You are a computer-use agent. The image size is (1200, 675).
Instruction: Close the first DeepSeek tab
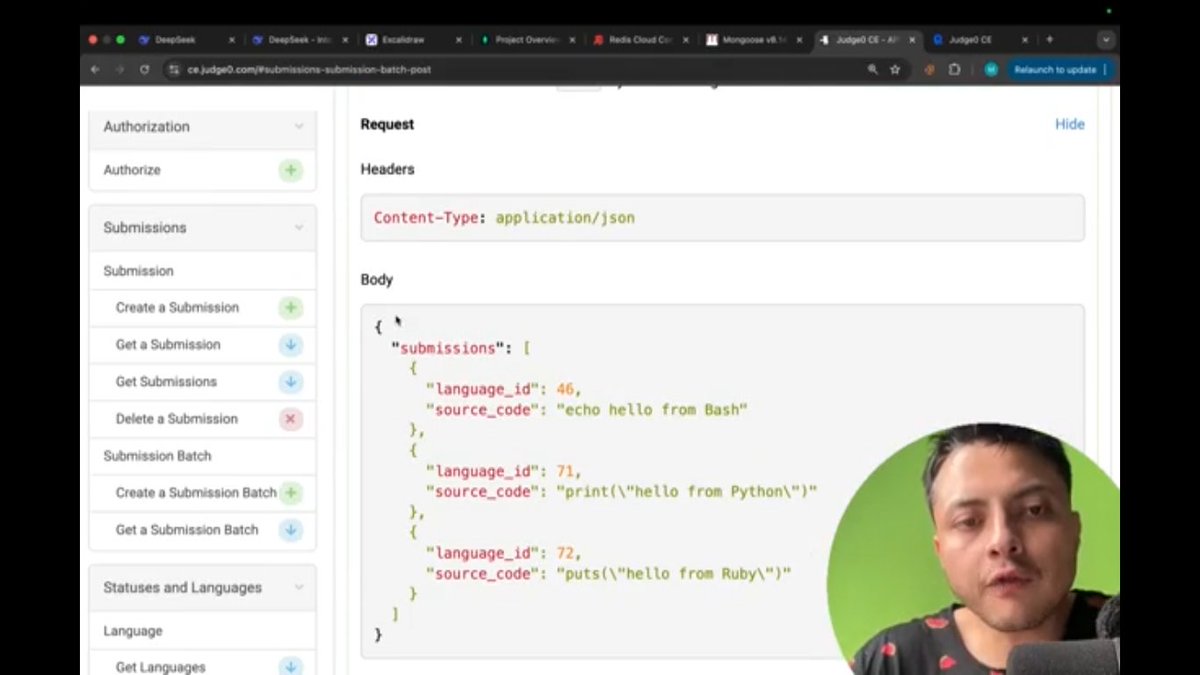click(x=232, y=40)
